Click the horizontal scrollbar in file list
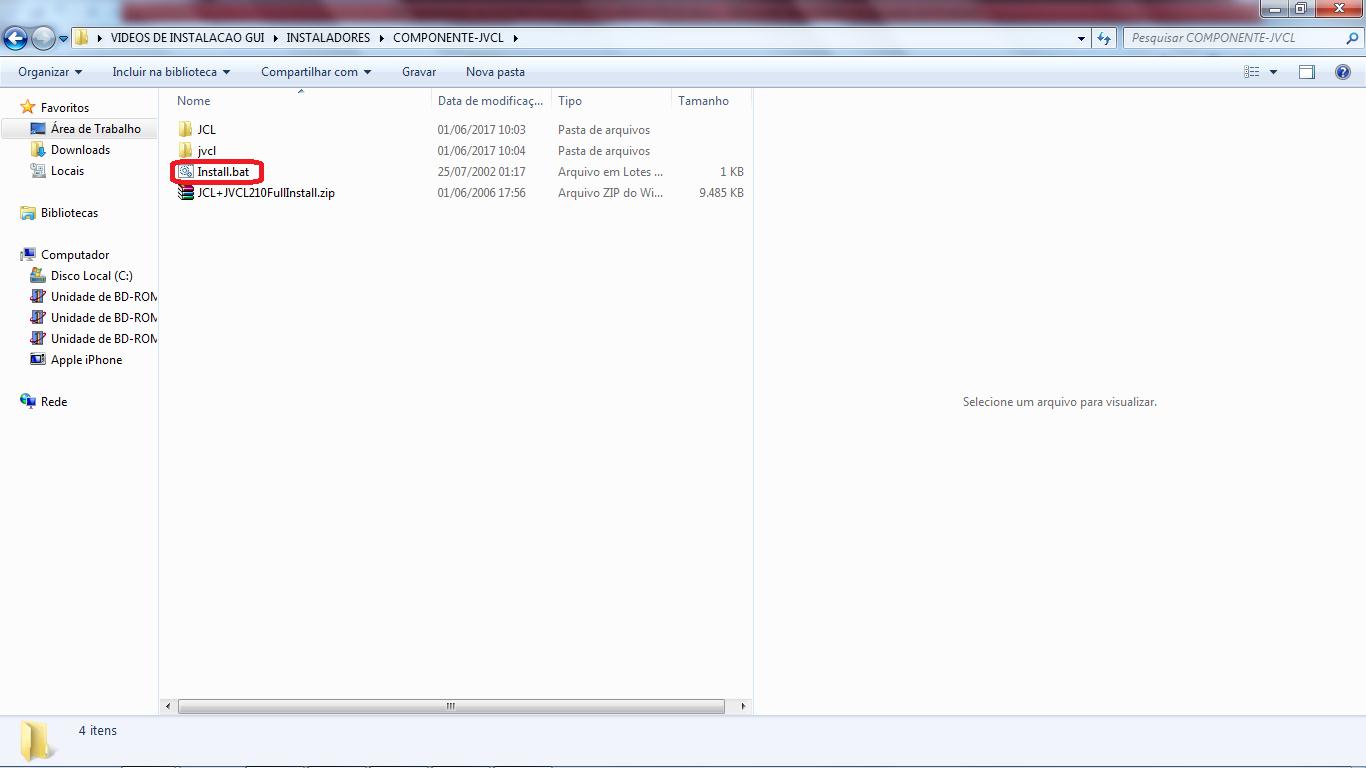1366x768 pixels. 450,706
